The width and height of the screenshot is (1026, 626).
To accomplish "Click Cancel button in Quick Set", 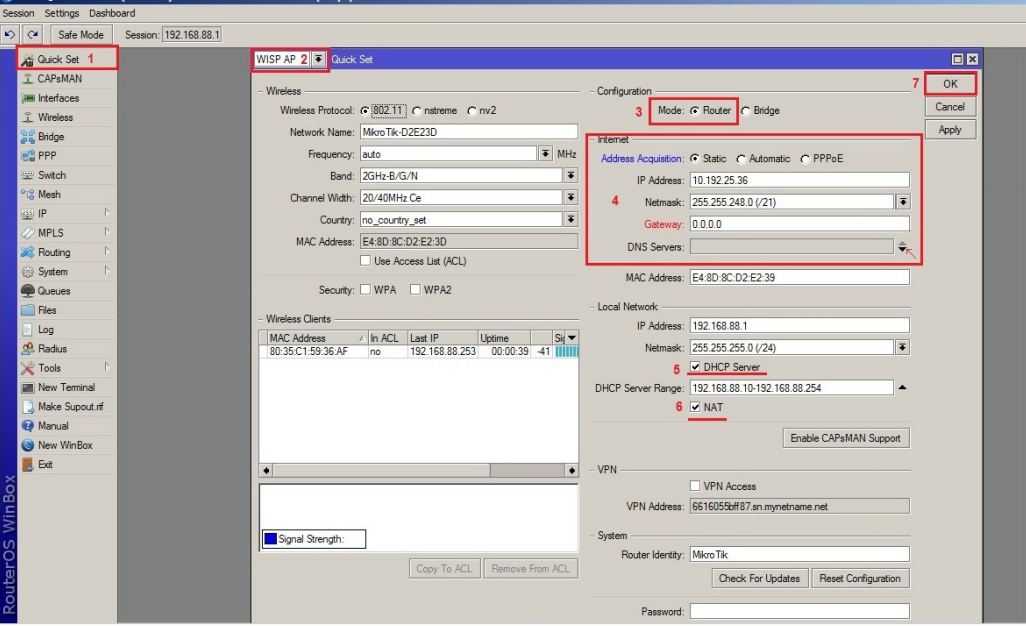I will coord(950,107).
